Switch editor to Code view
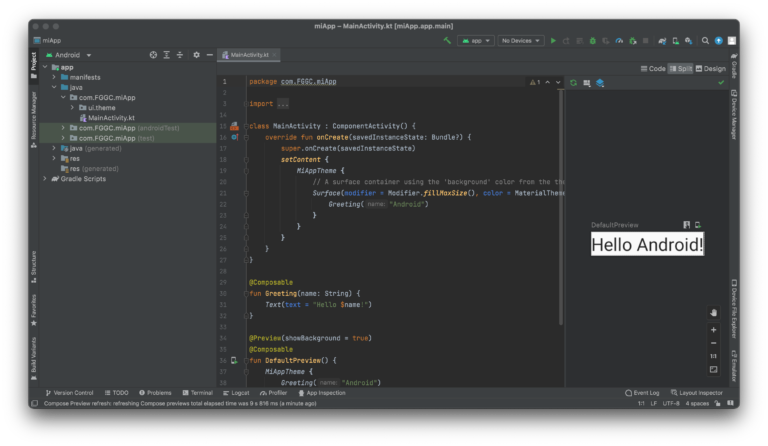The height and width of the screenshot is (446, 768). [653, 69]
